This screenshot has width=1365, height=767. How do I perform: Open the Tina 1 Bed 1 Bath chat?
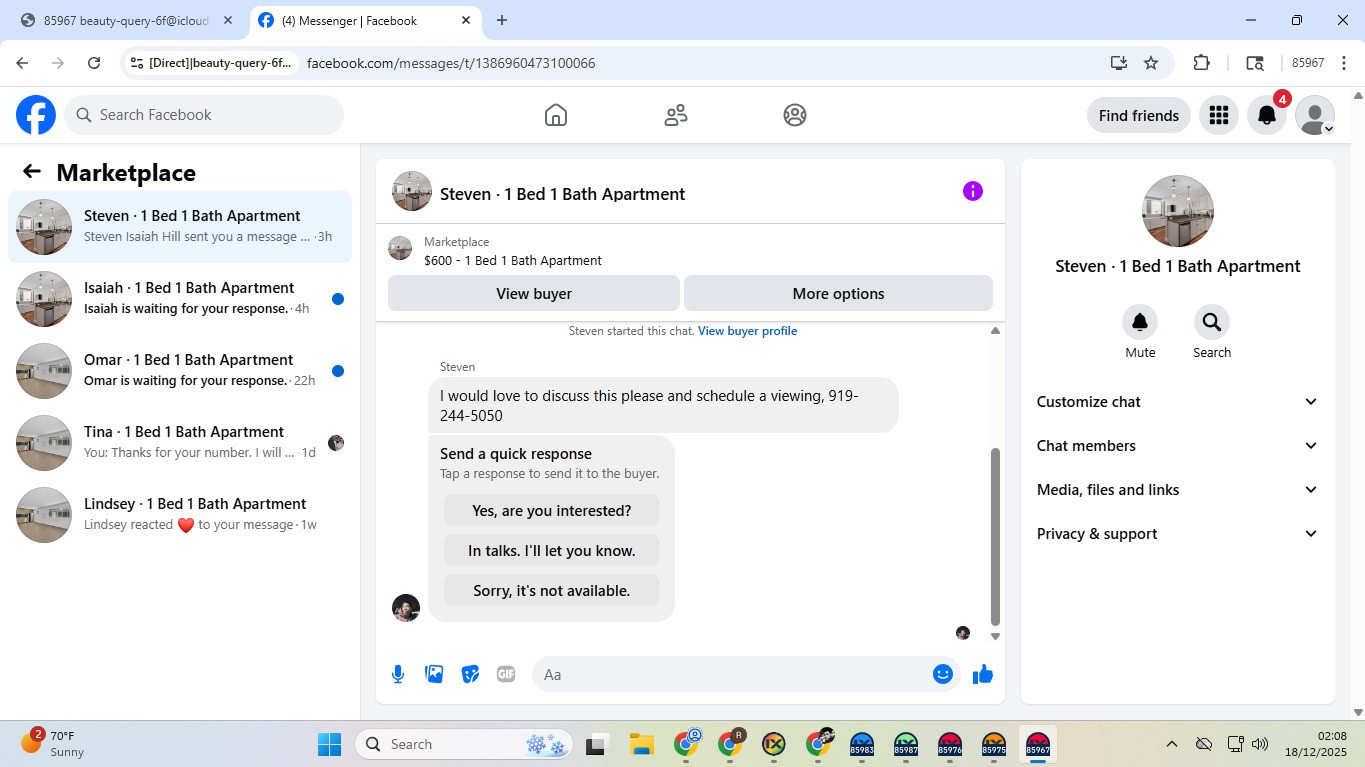pyautogui.click(x=180, y=443)
